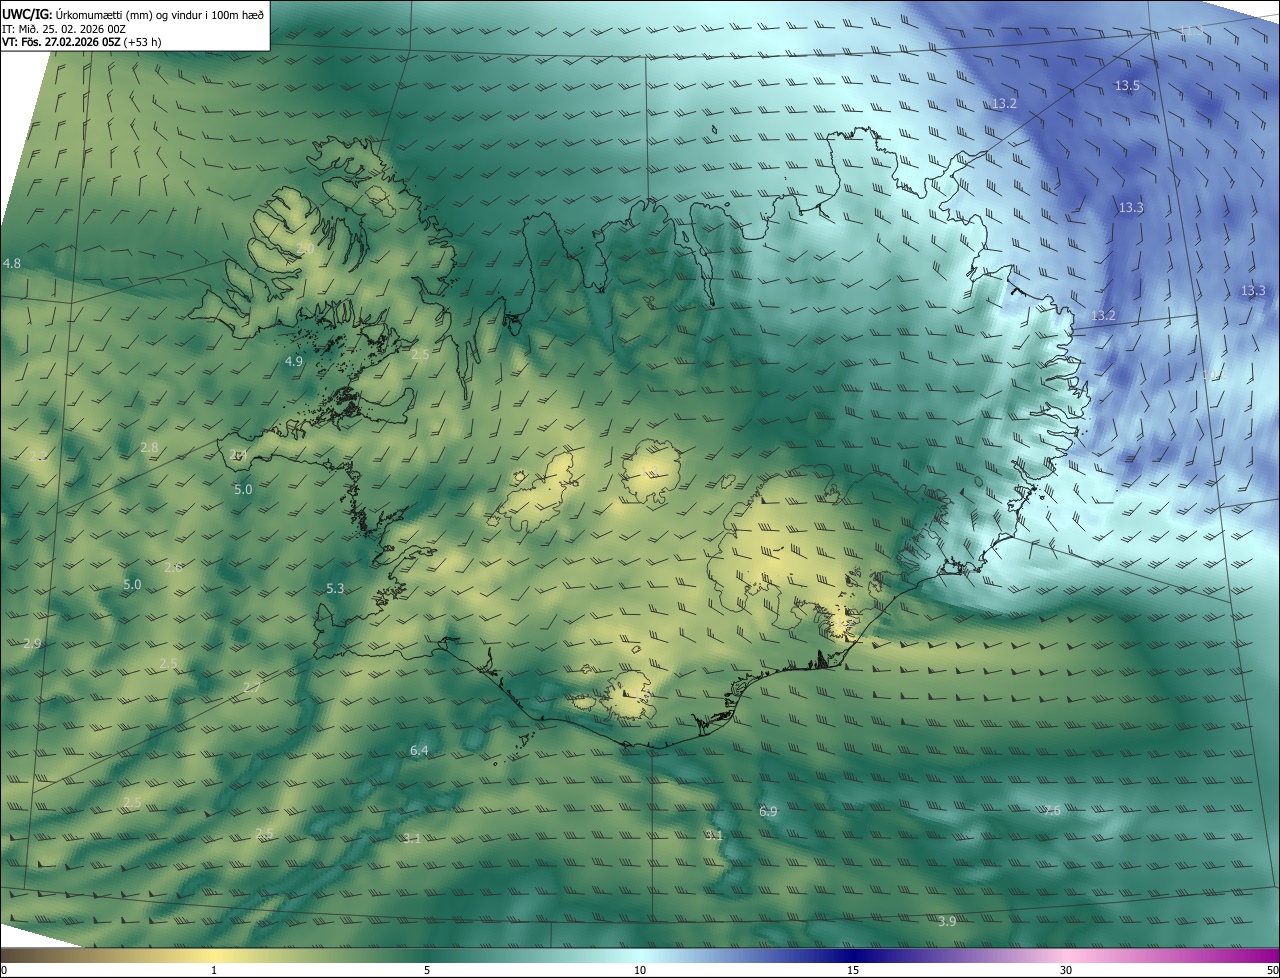Click the colorbar tick label "5"
Screen dimensions: 1280x978
pyautogui.click(x=427, y=970)
